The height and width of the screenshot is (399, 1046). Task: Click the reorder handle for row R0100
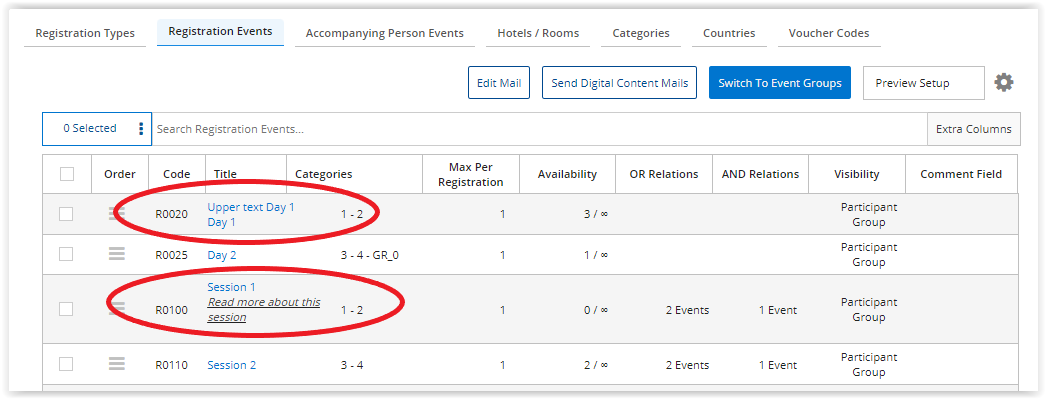tap(117, 308)
